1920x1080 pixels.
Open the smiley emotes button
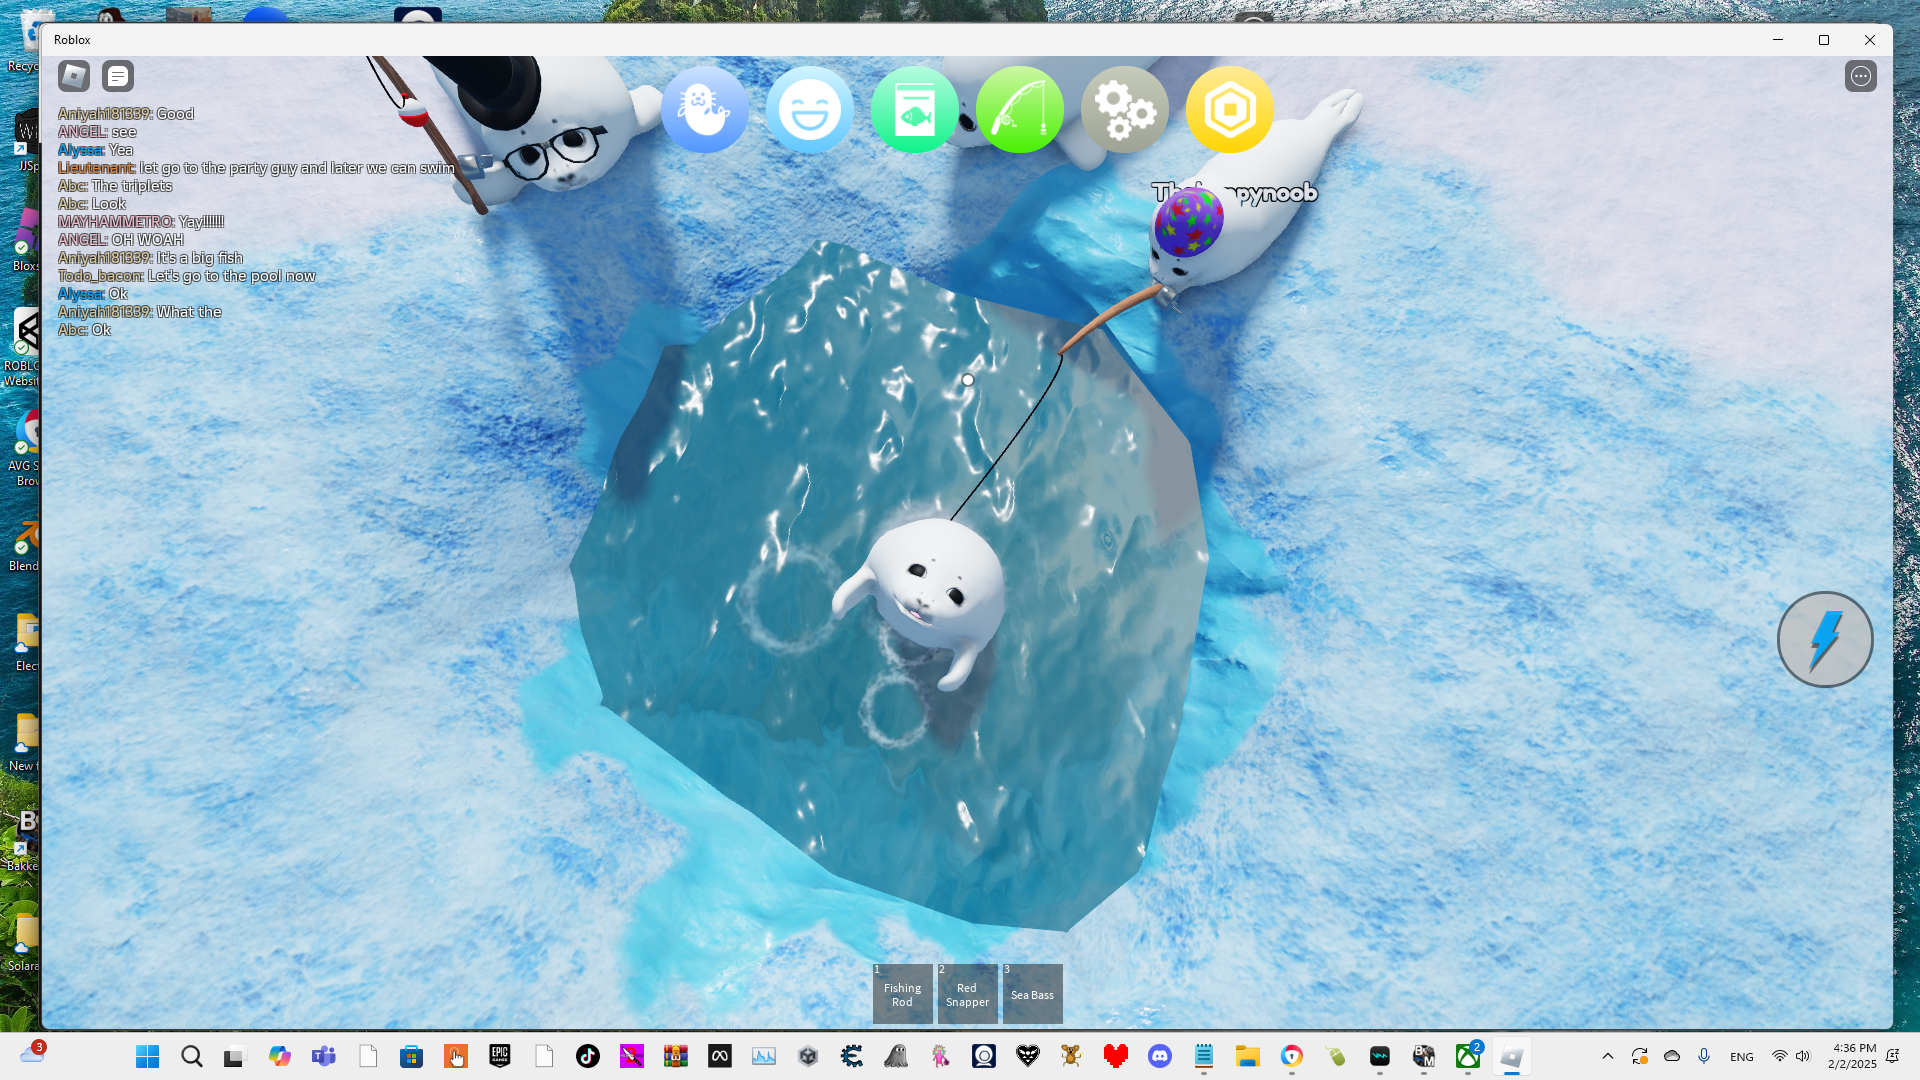(809, 110)
